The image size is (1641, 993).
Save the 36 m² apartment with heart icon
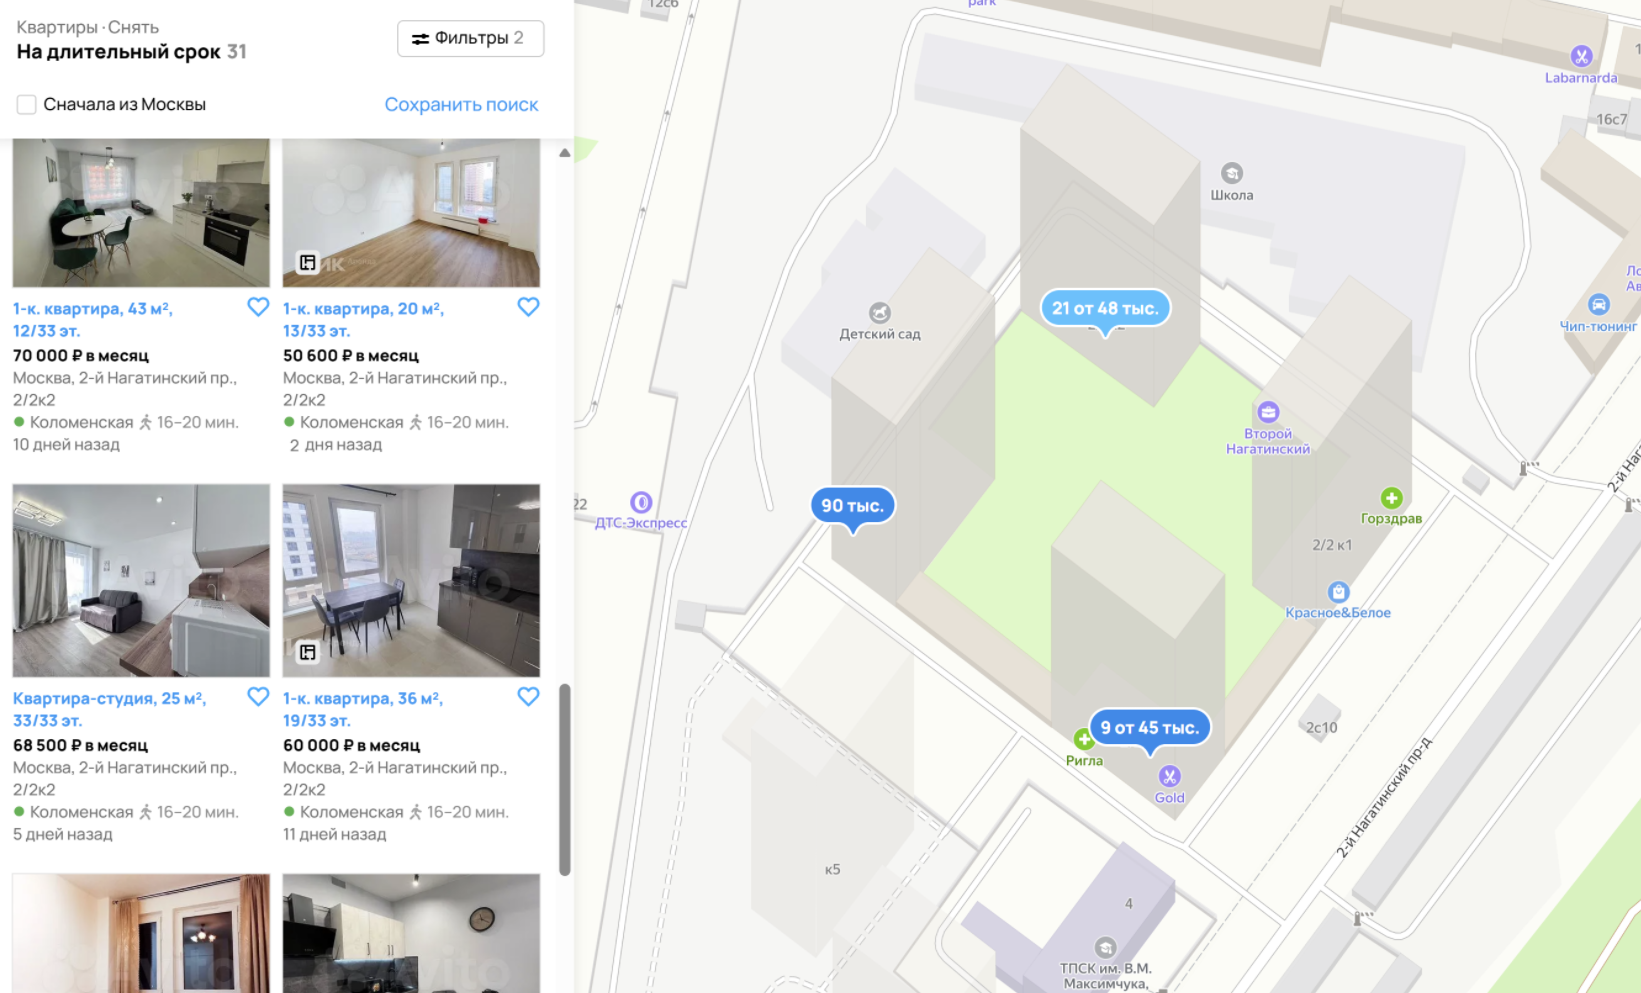[528, 696]
